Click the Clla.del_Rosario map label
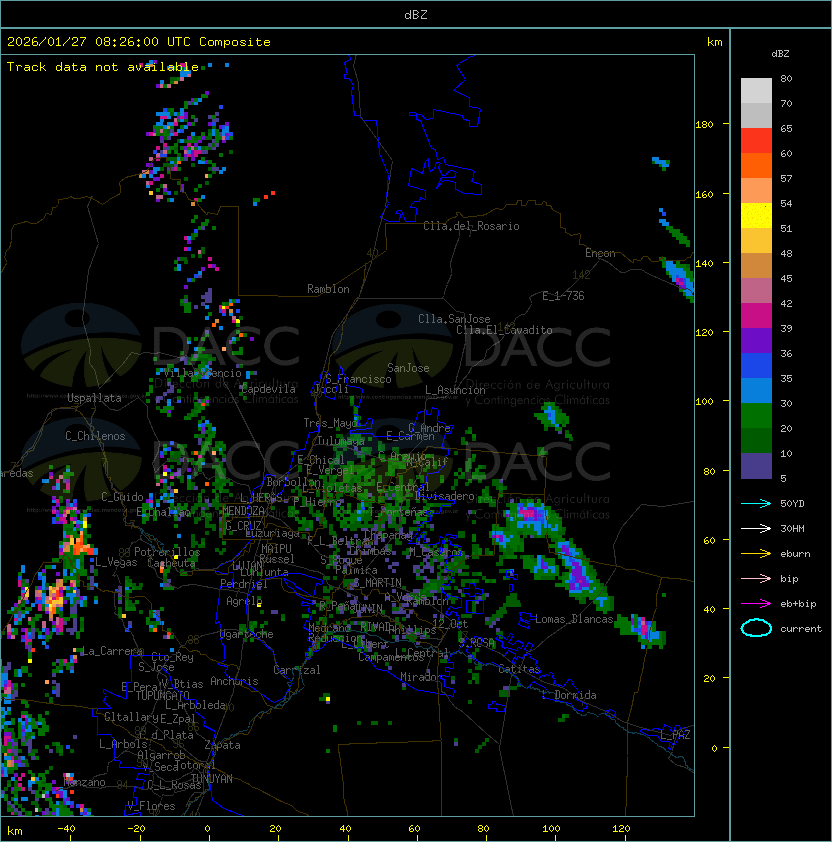The image size is (832, 842). 471,226
